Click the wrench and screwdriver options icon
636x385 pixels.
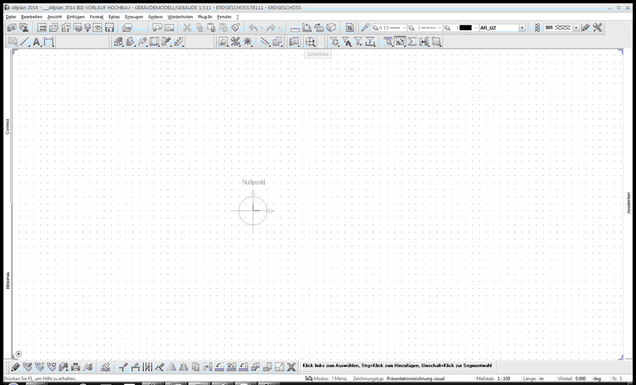coord(597,28)
